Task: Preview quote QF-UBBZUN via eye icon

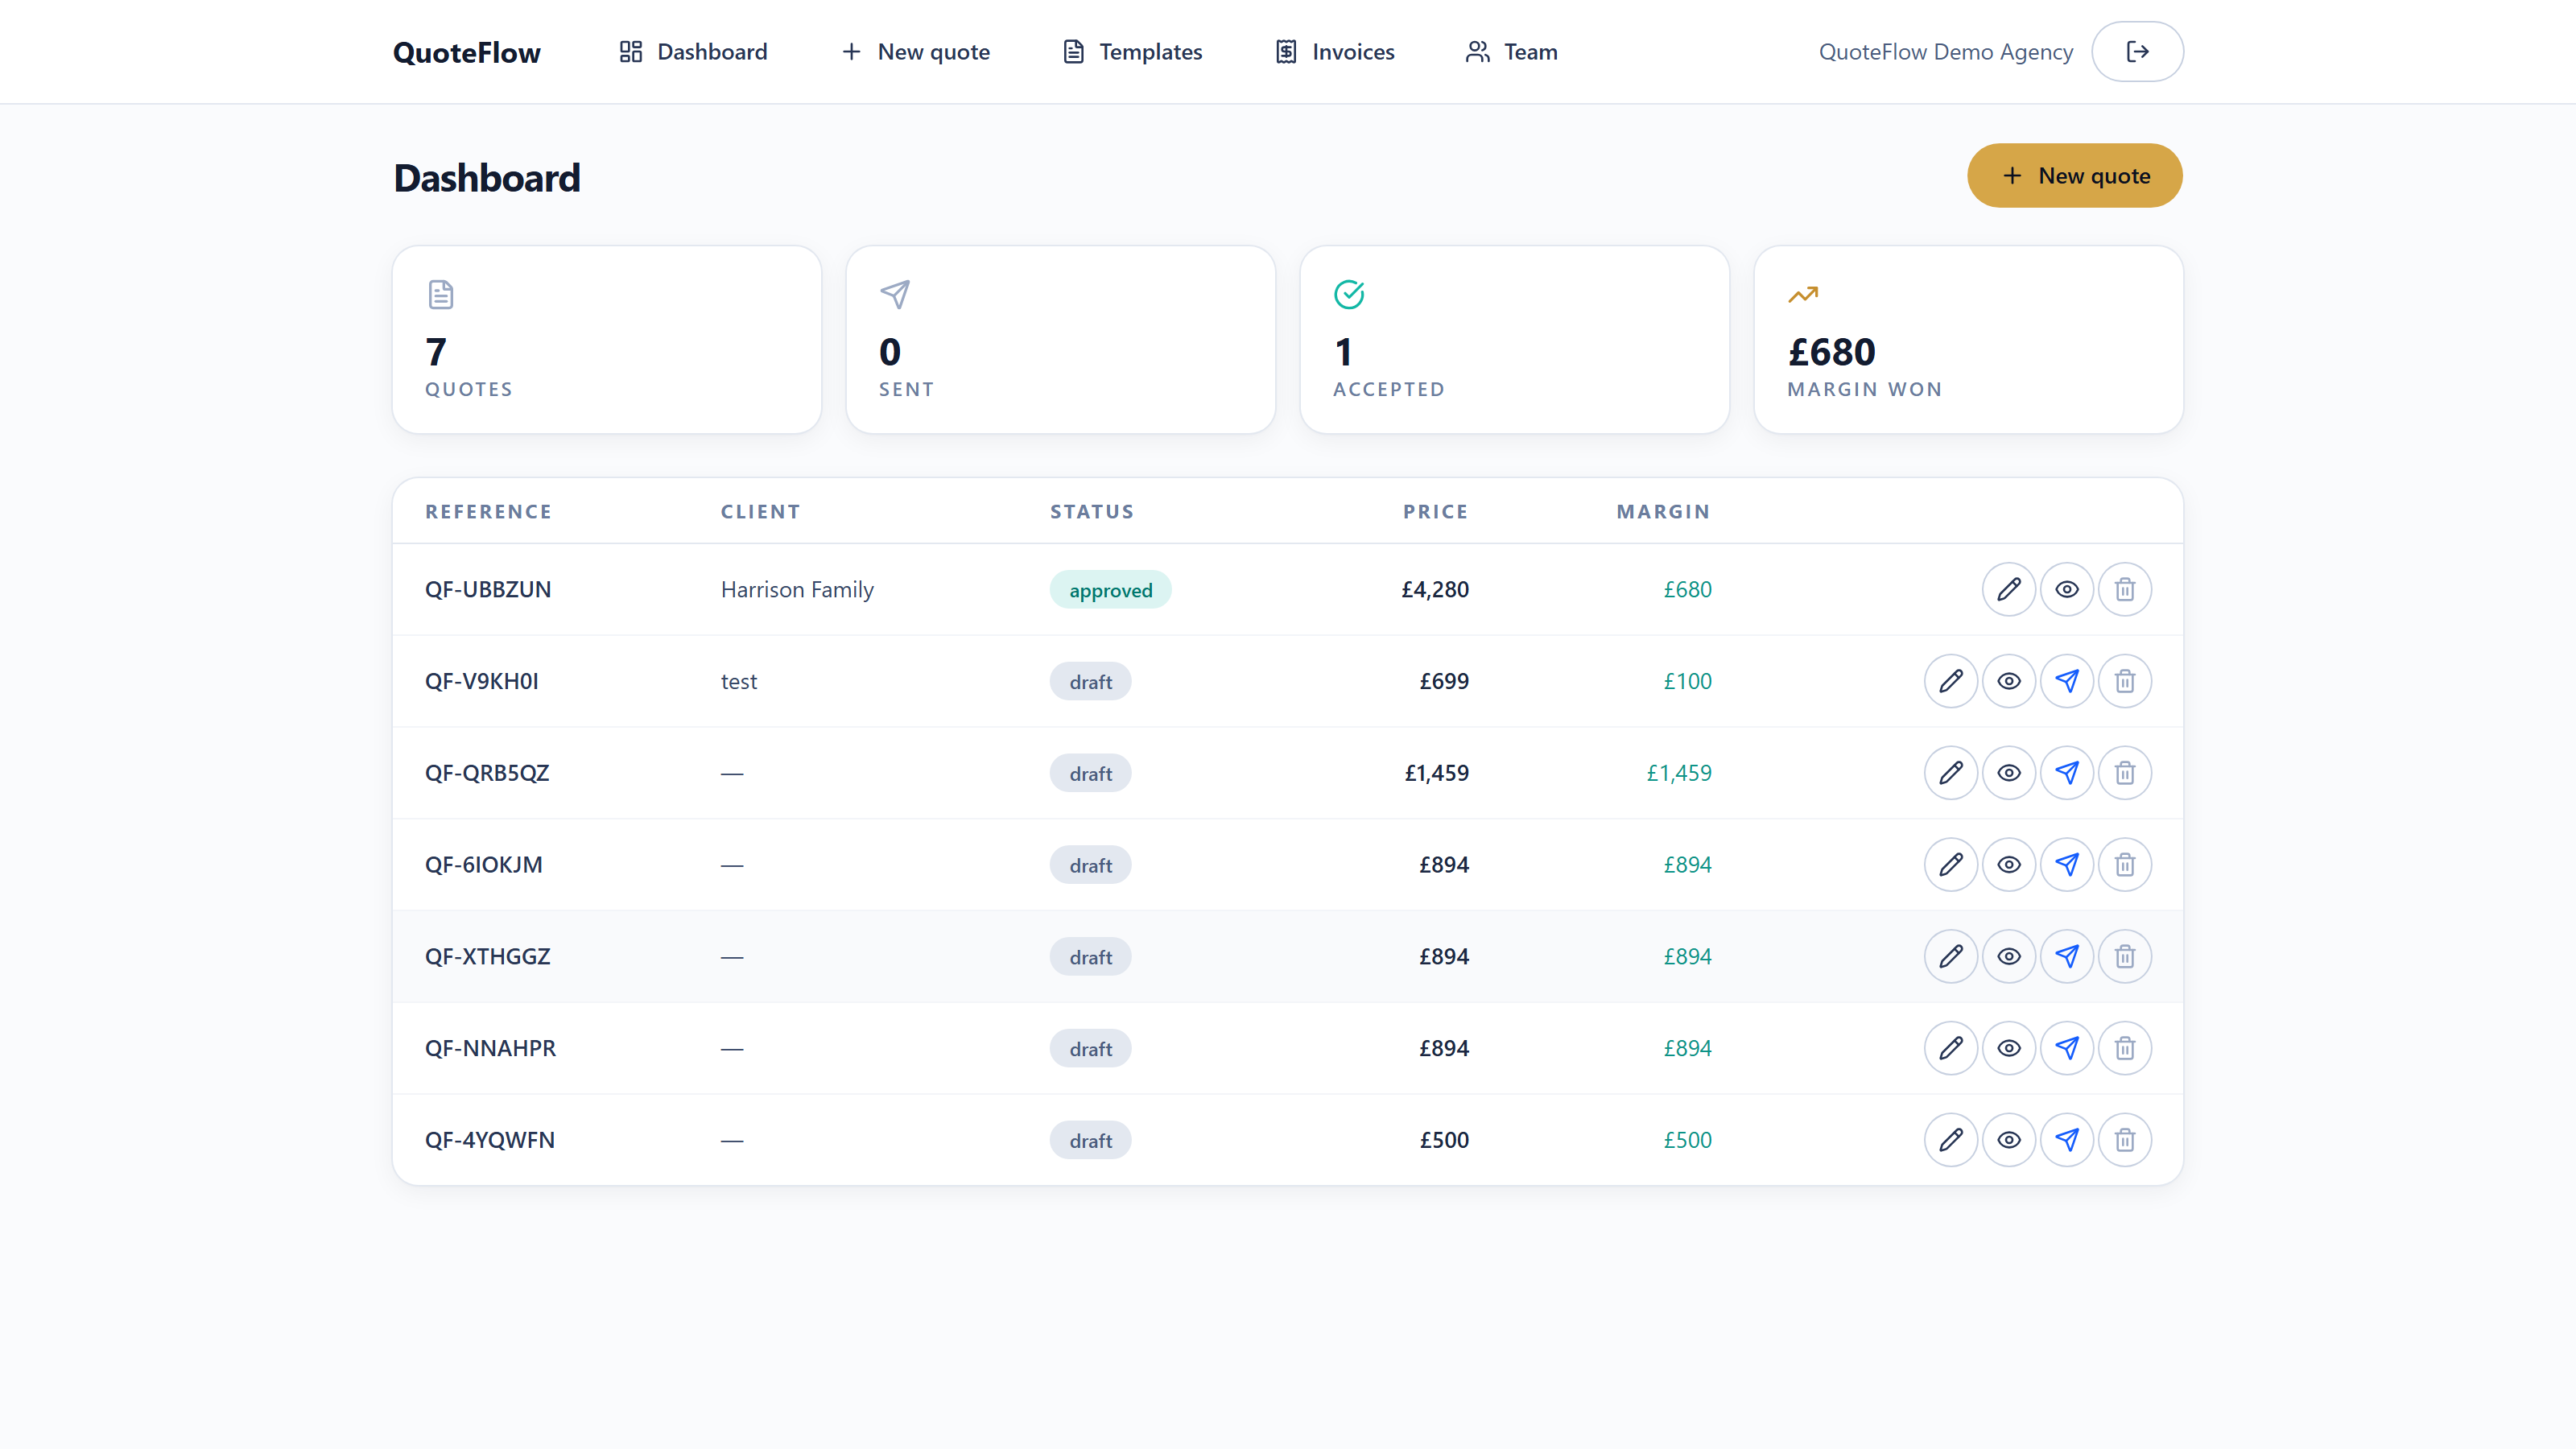Action: 2066,589
